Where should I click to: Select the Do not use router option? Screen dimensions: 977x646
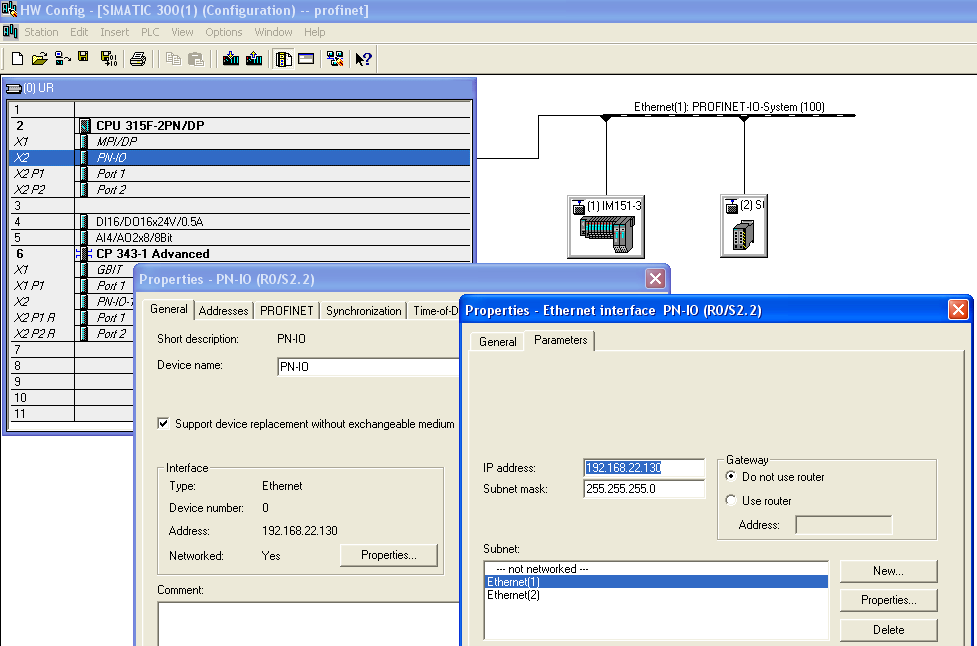[732, 477]
